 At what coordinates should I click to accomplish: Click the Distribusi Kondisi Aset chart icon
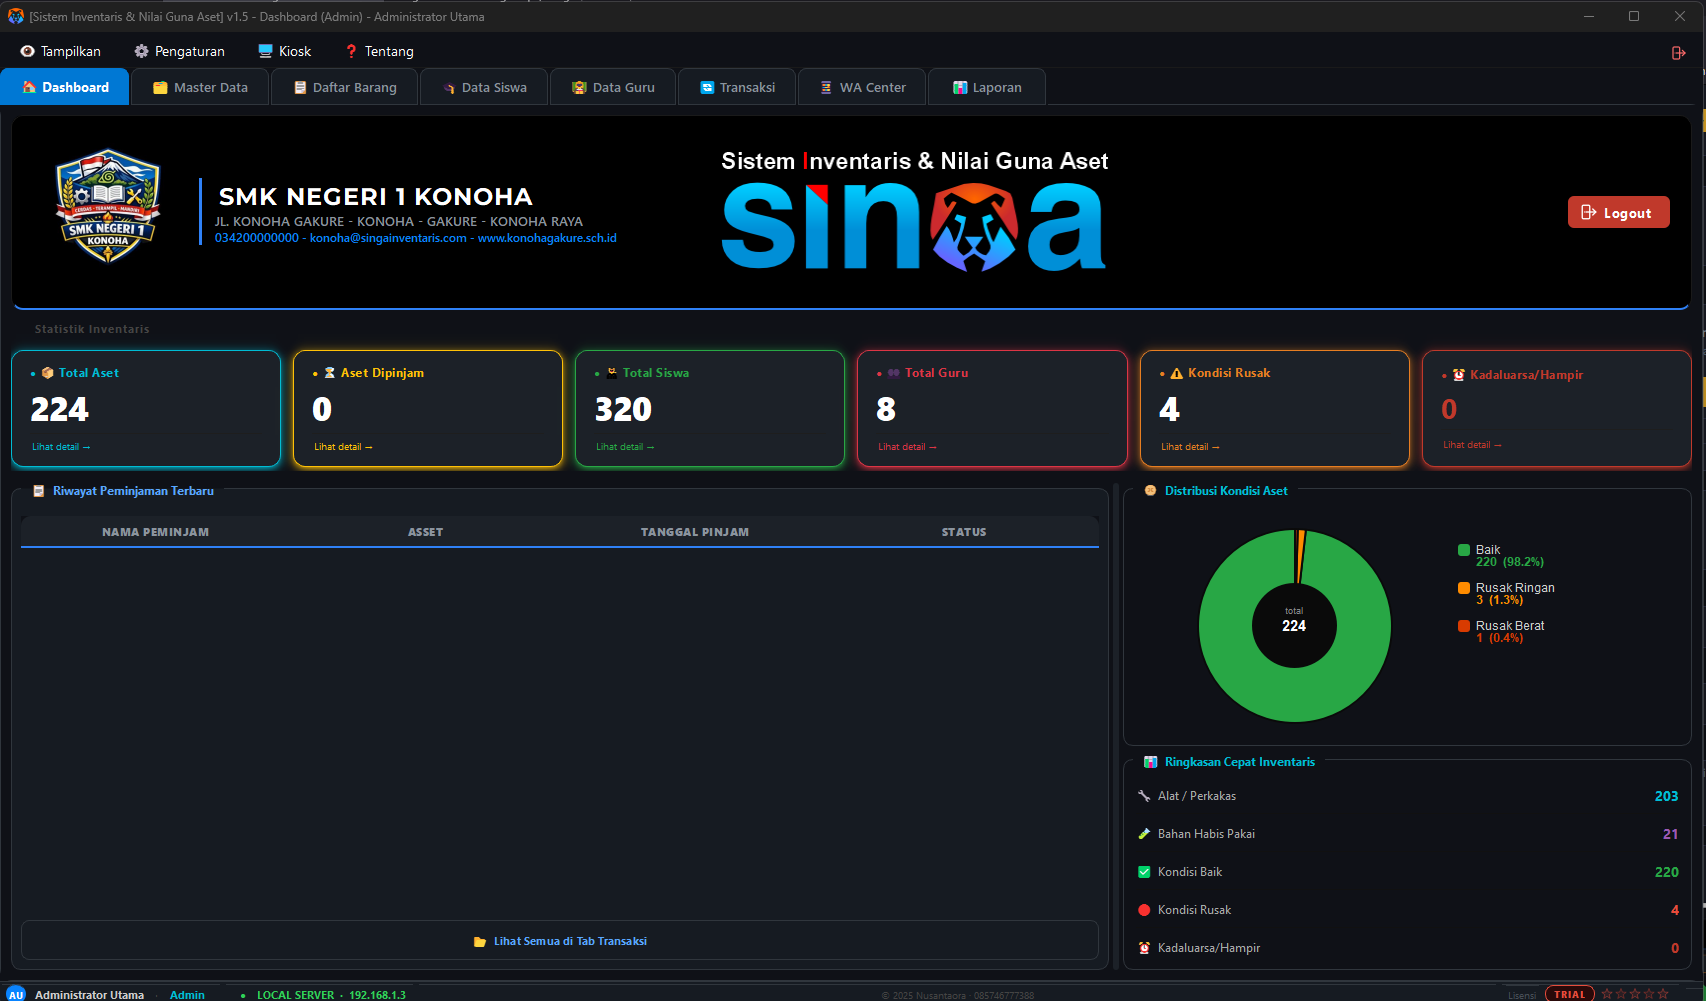1150,491
